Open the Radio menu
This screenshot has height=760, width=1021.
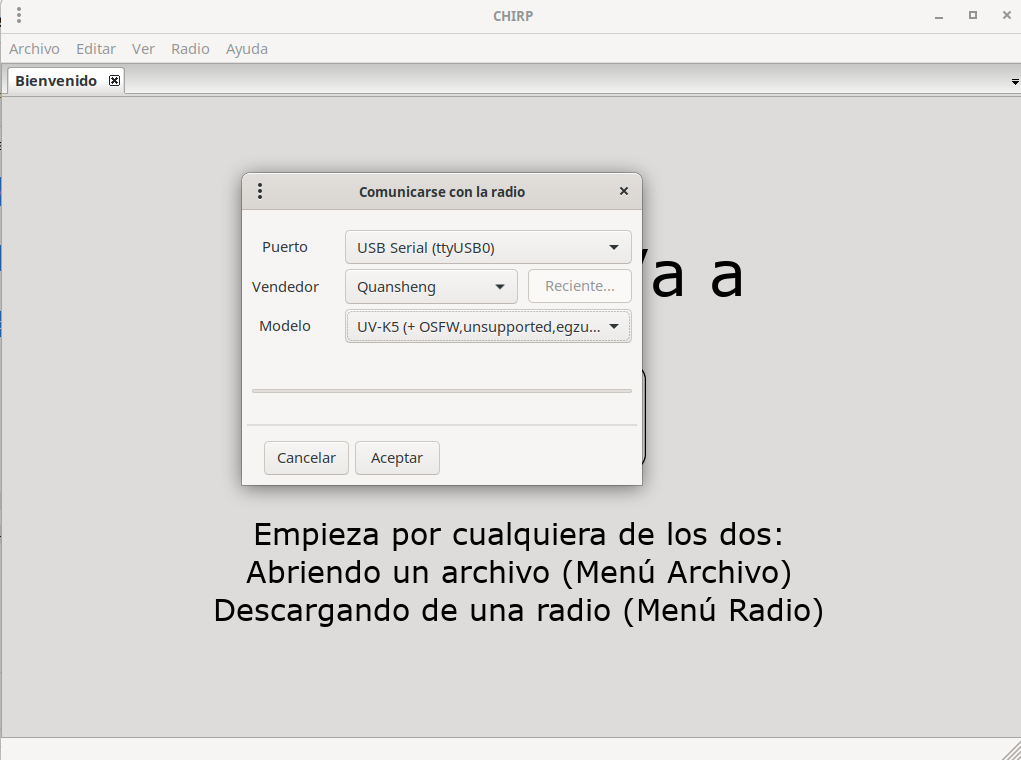pyautogui.click(x=190, y=49)
